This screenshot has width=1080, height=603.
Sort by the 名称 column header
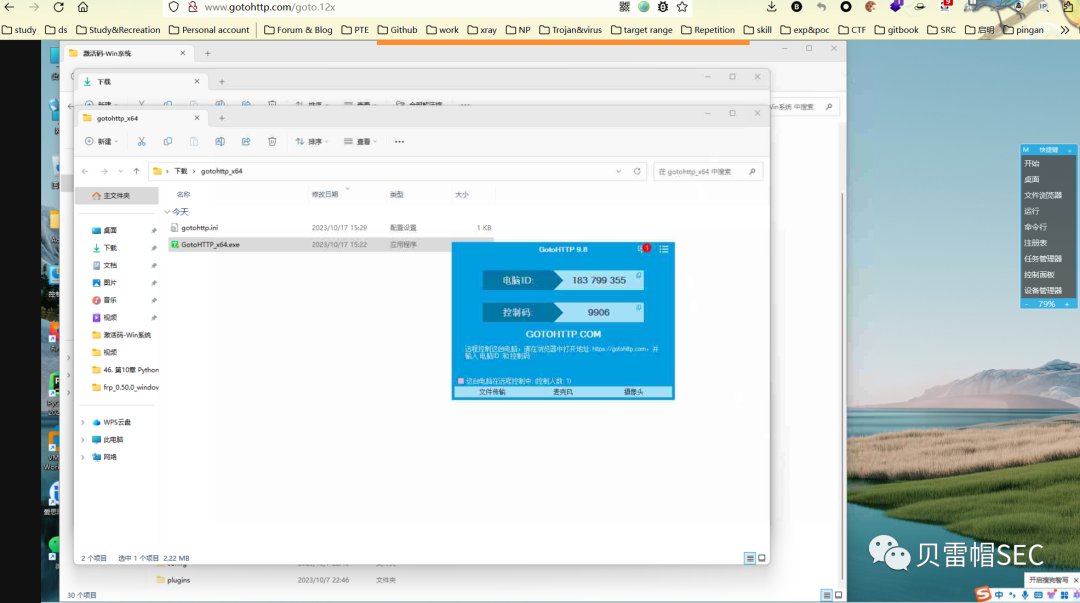(x=183, y=194)
